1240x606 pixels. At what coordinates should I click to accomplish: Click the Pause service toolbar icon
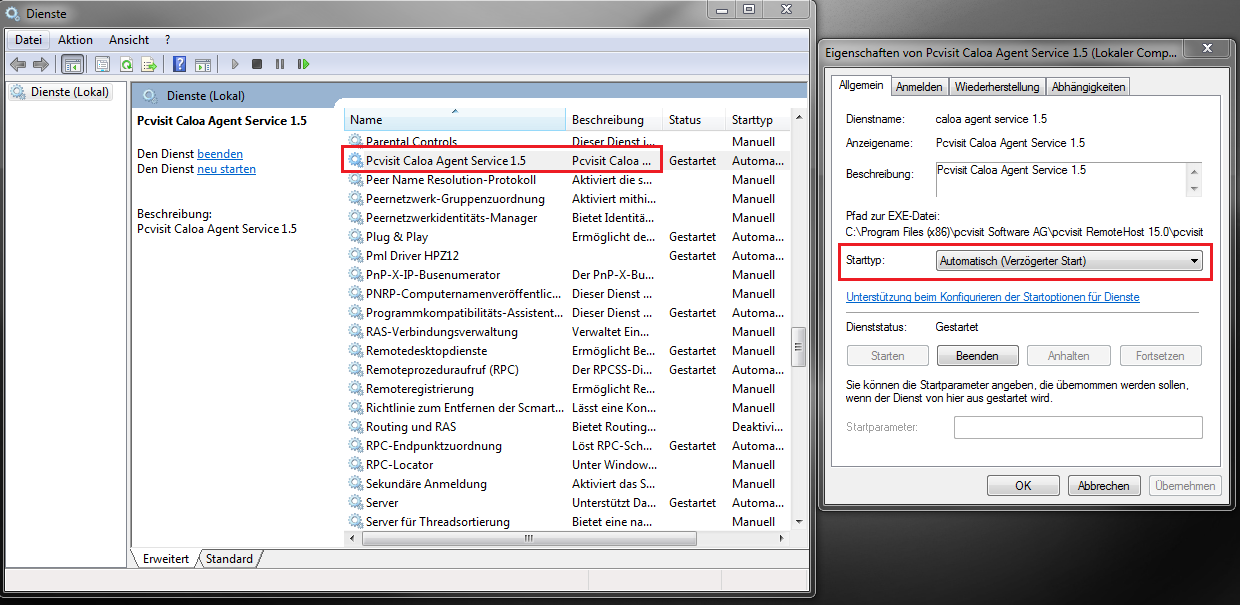280,64
